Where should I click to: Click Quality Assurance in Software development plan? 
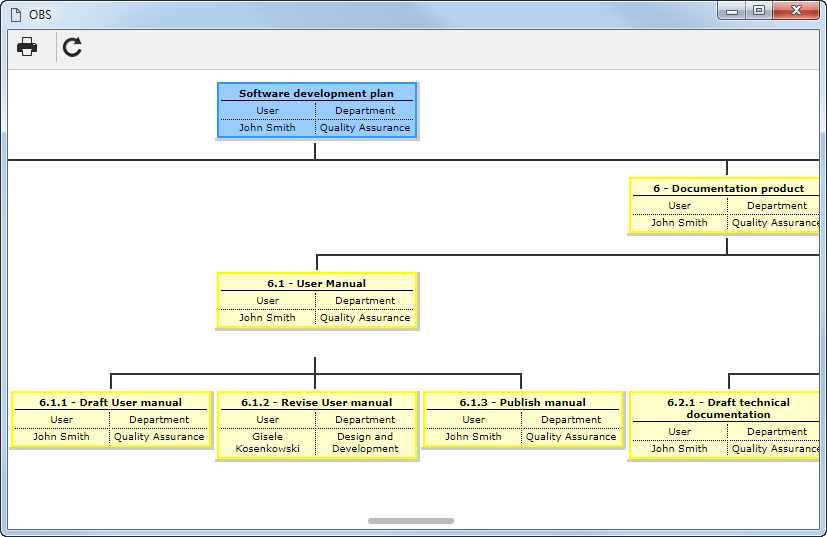pyautogui.click(x=365, y=128)
